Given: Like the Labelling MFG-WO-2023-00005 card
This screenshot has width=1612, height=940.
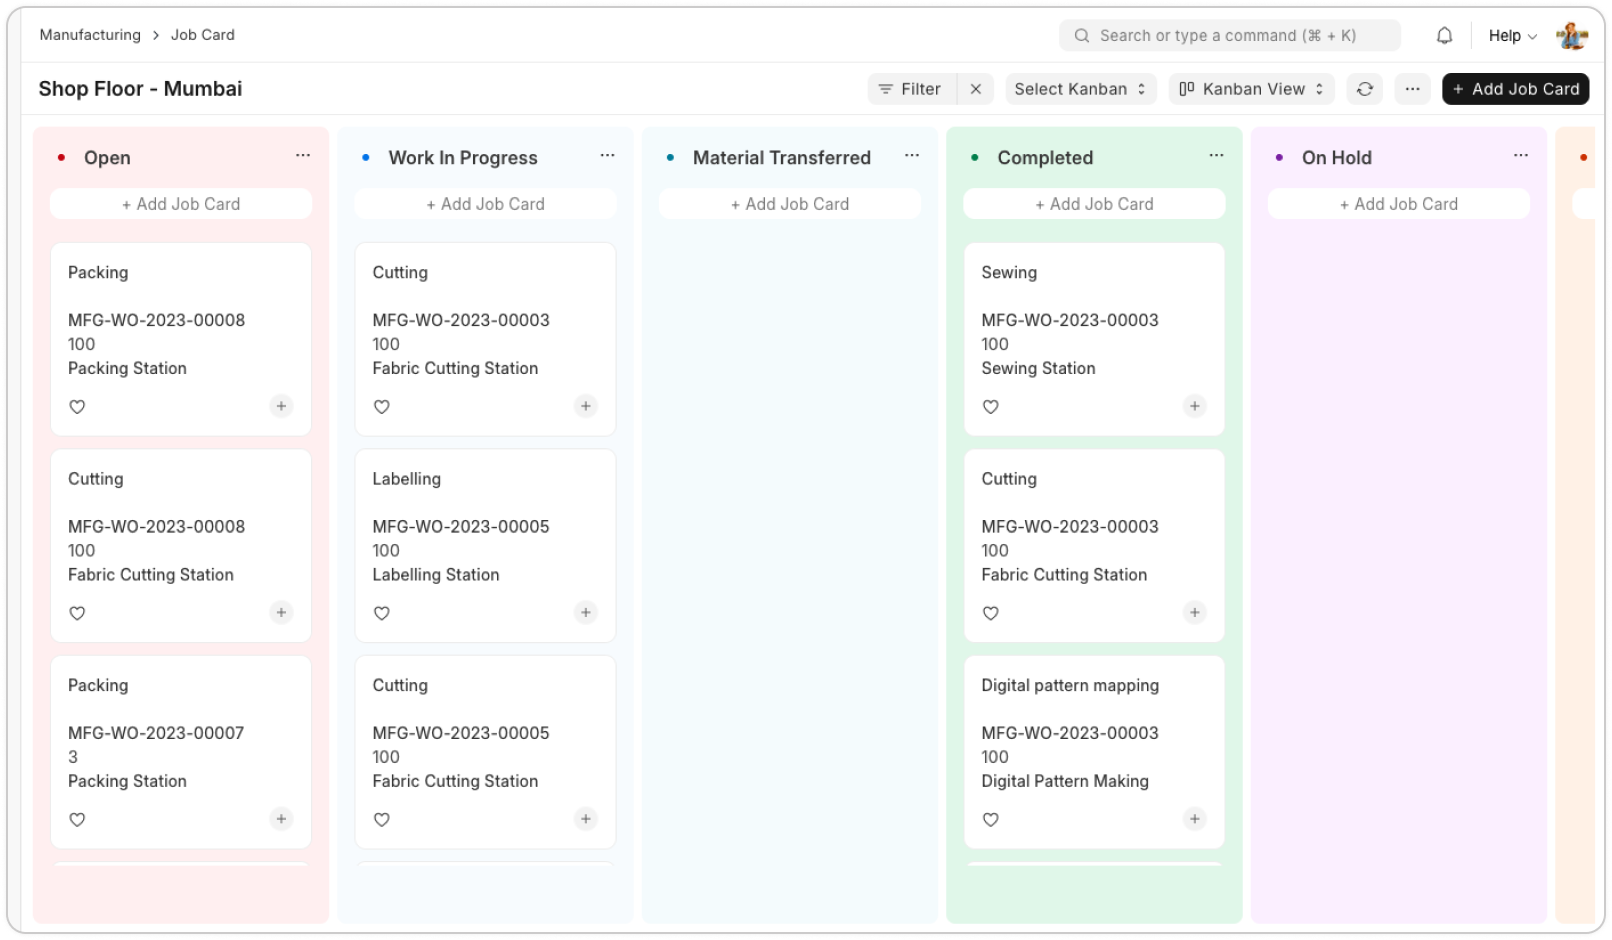Looking at the screenshot, I should point(382,613).
